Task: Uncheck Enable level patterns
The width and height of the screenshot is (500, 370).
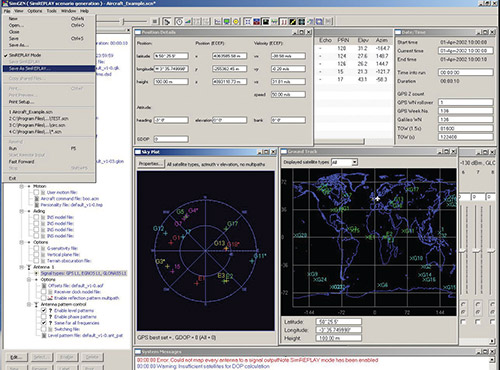Action: [44, 311]
